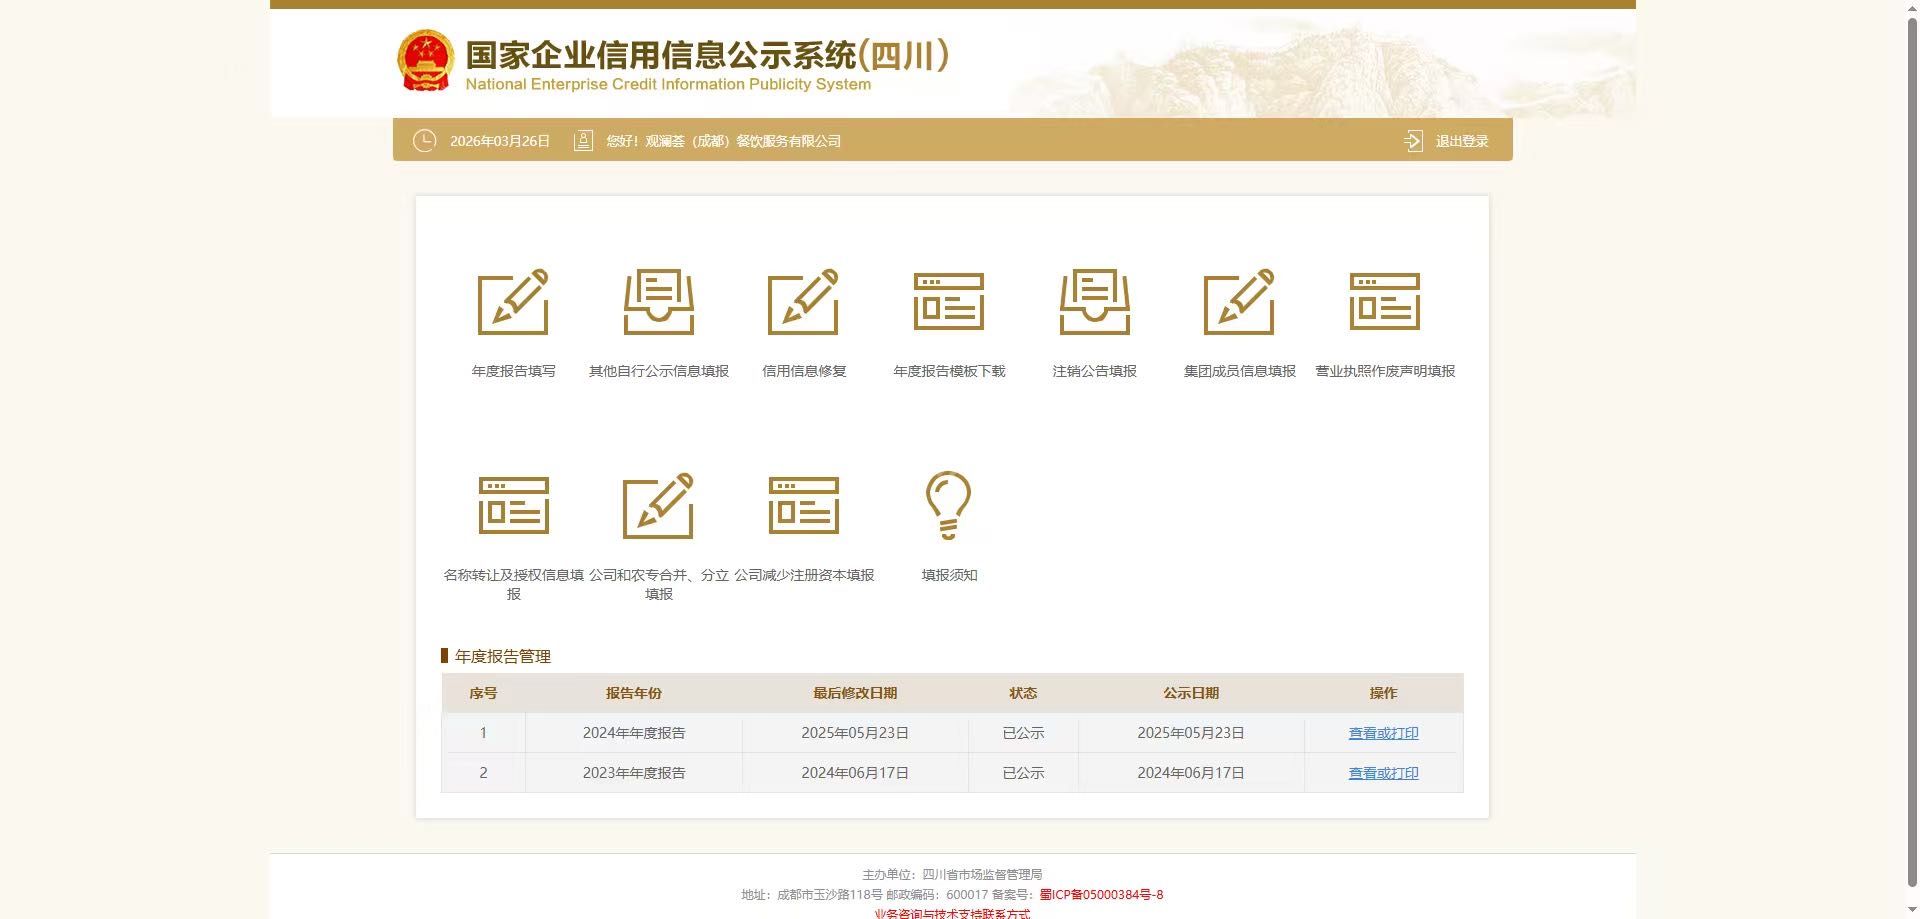
Task: Open the 注销公告填报 icon
Action: click(x=1094, y=302)
